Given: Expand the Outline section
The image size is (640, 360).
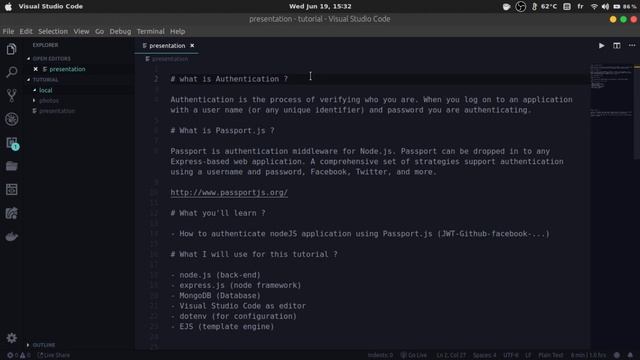Looking at the screenshot, I should point(41,345).
